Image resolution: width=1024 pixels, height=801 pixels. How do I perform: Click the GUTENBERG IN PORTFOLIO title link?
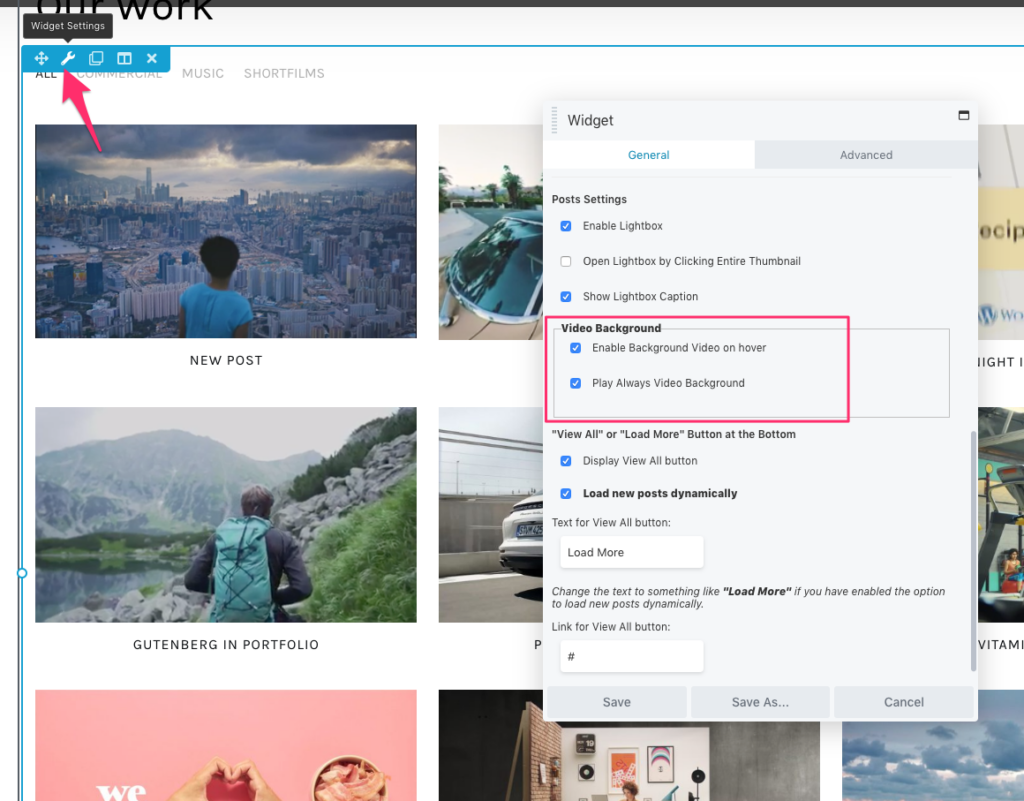point(226,645)
